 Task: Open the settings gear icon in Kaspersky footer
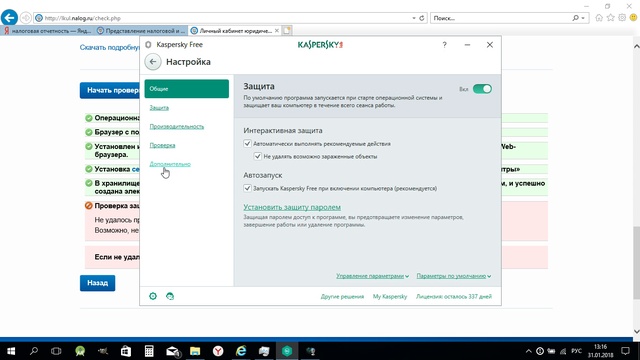click(153, 296)
